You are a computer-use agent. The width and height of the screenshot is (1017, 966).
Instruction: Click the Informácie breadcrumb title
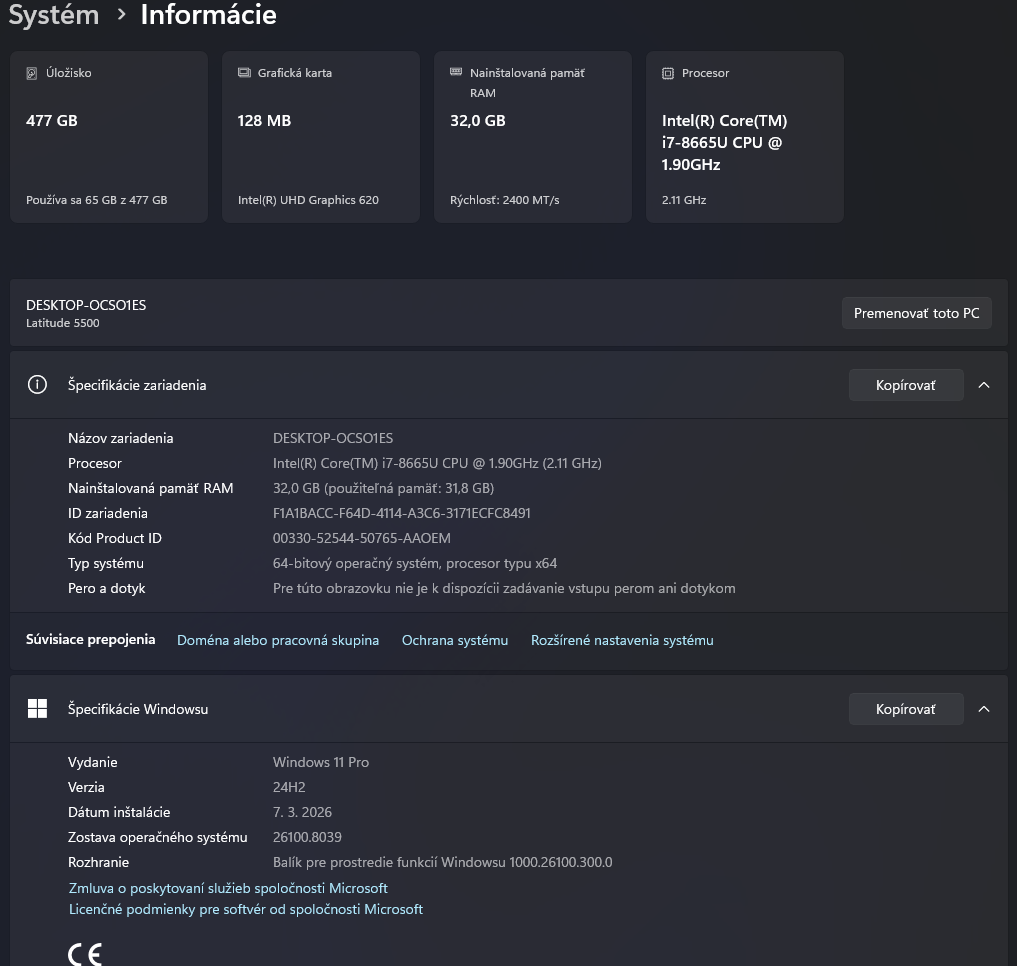pos(208,15)
